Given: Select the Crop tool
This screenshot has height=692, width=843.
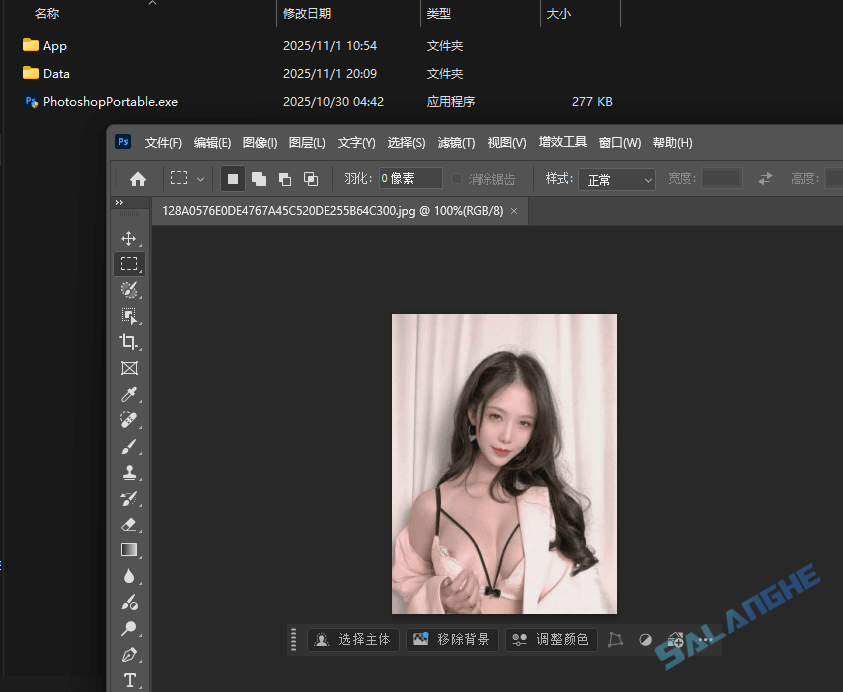Looking at the screenshot, I should pos(129,341).
